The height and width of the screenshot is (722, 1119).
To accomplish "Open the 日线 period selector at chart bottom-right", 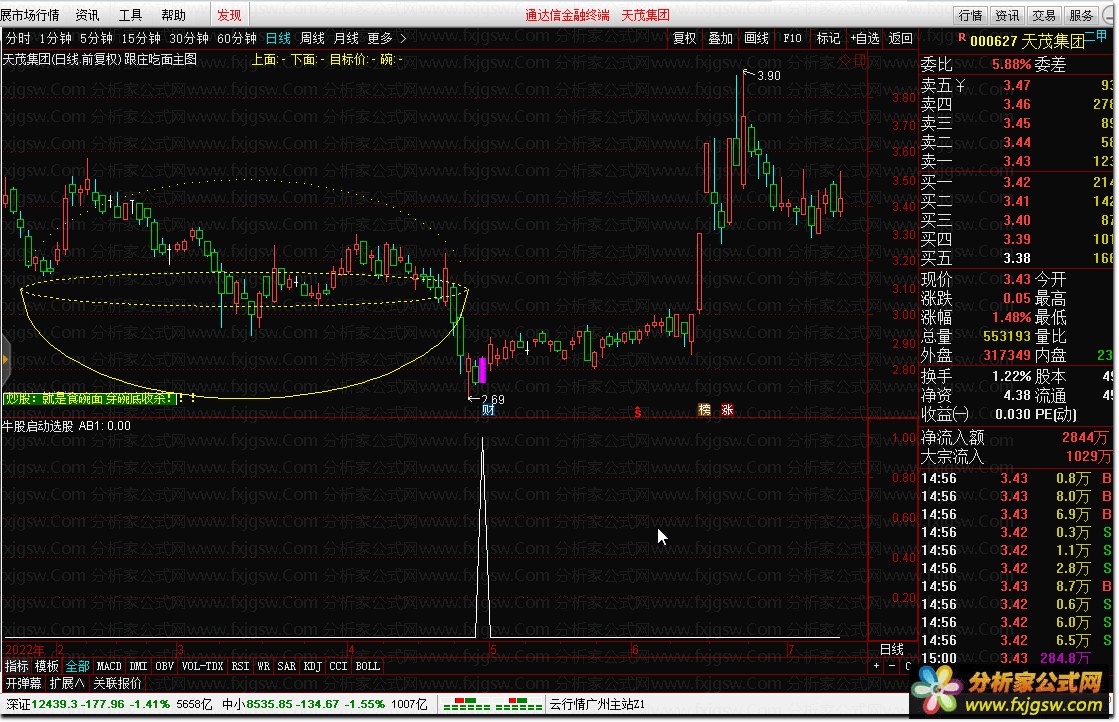I will click(x=891, y=649).
